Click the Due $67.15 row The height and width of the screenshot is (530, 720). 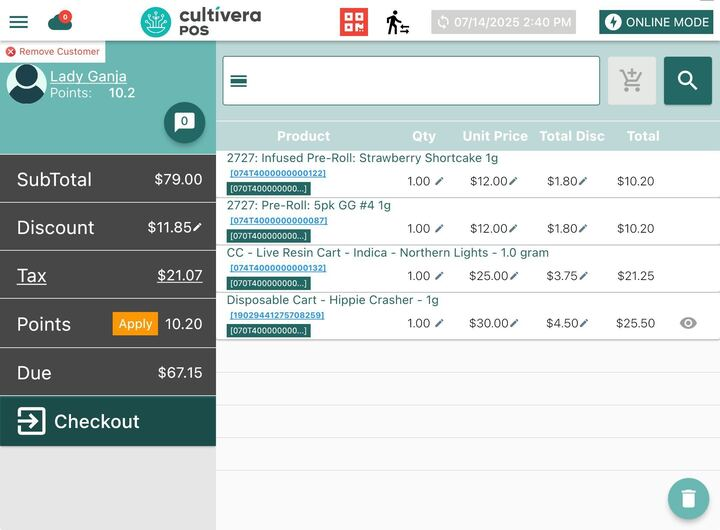[x=108, y=372]
